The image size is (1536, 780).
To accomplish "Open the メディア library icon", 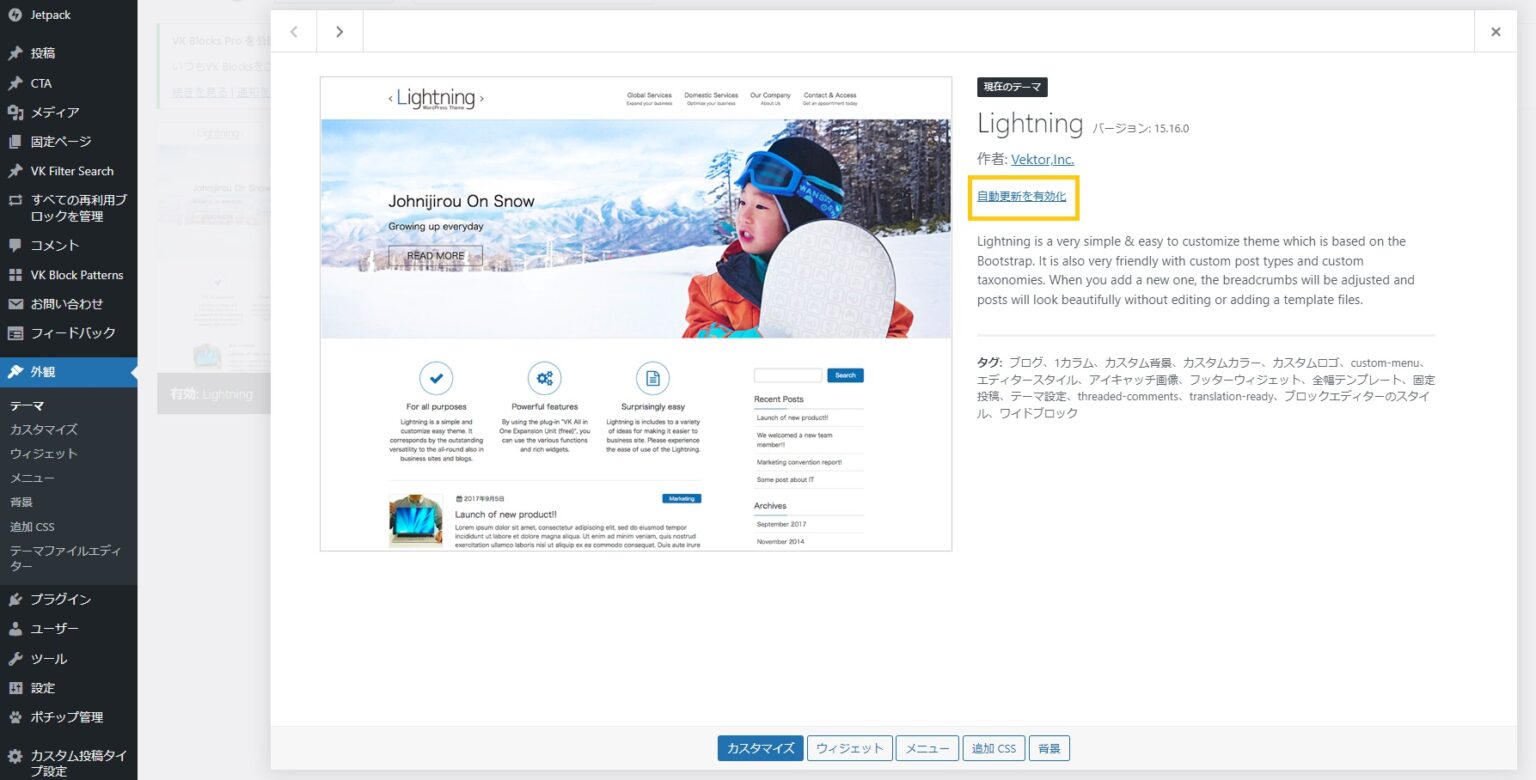I will coord(17,111).
